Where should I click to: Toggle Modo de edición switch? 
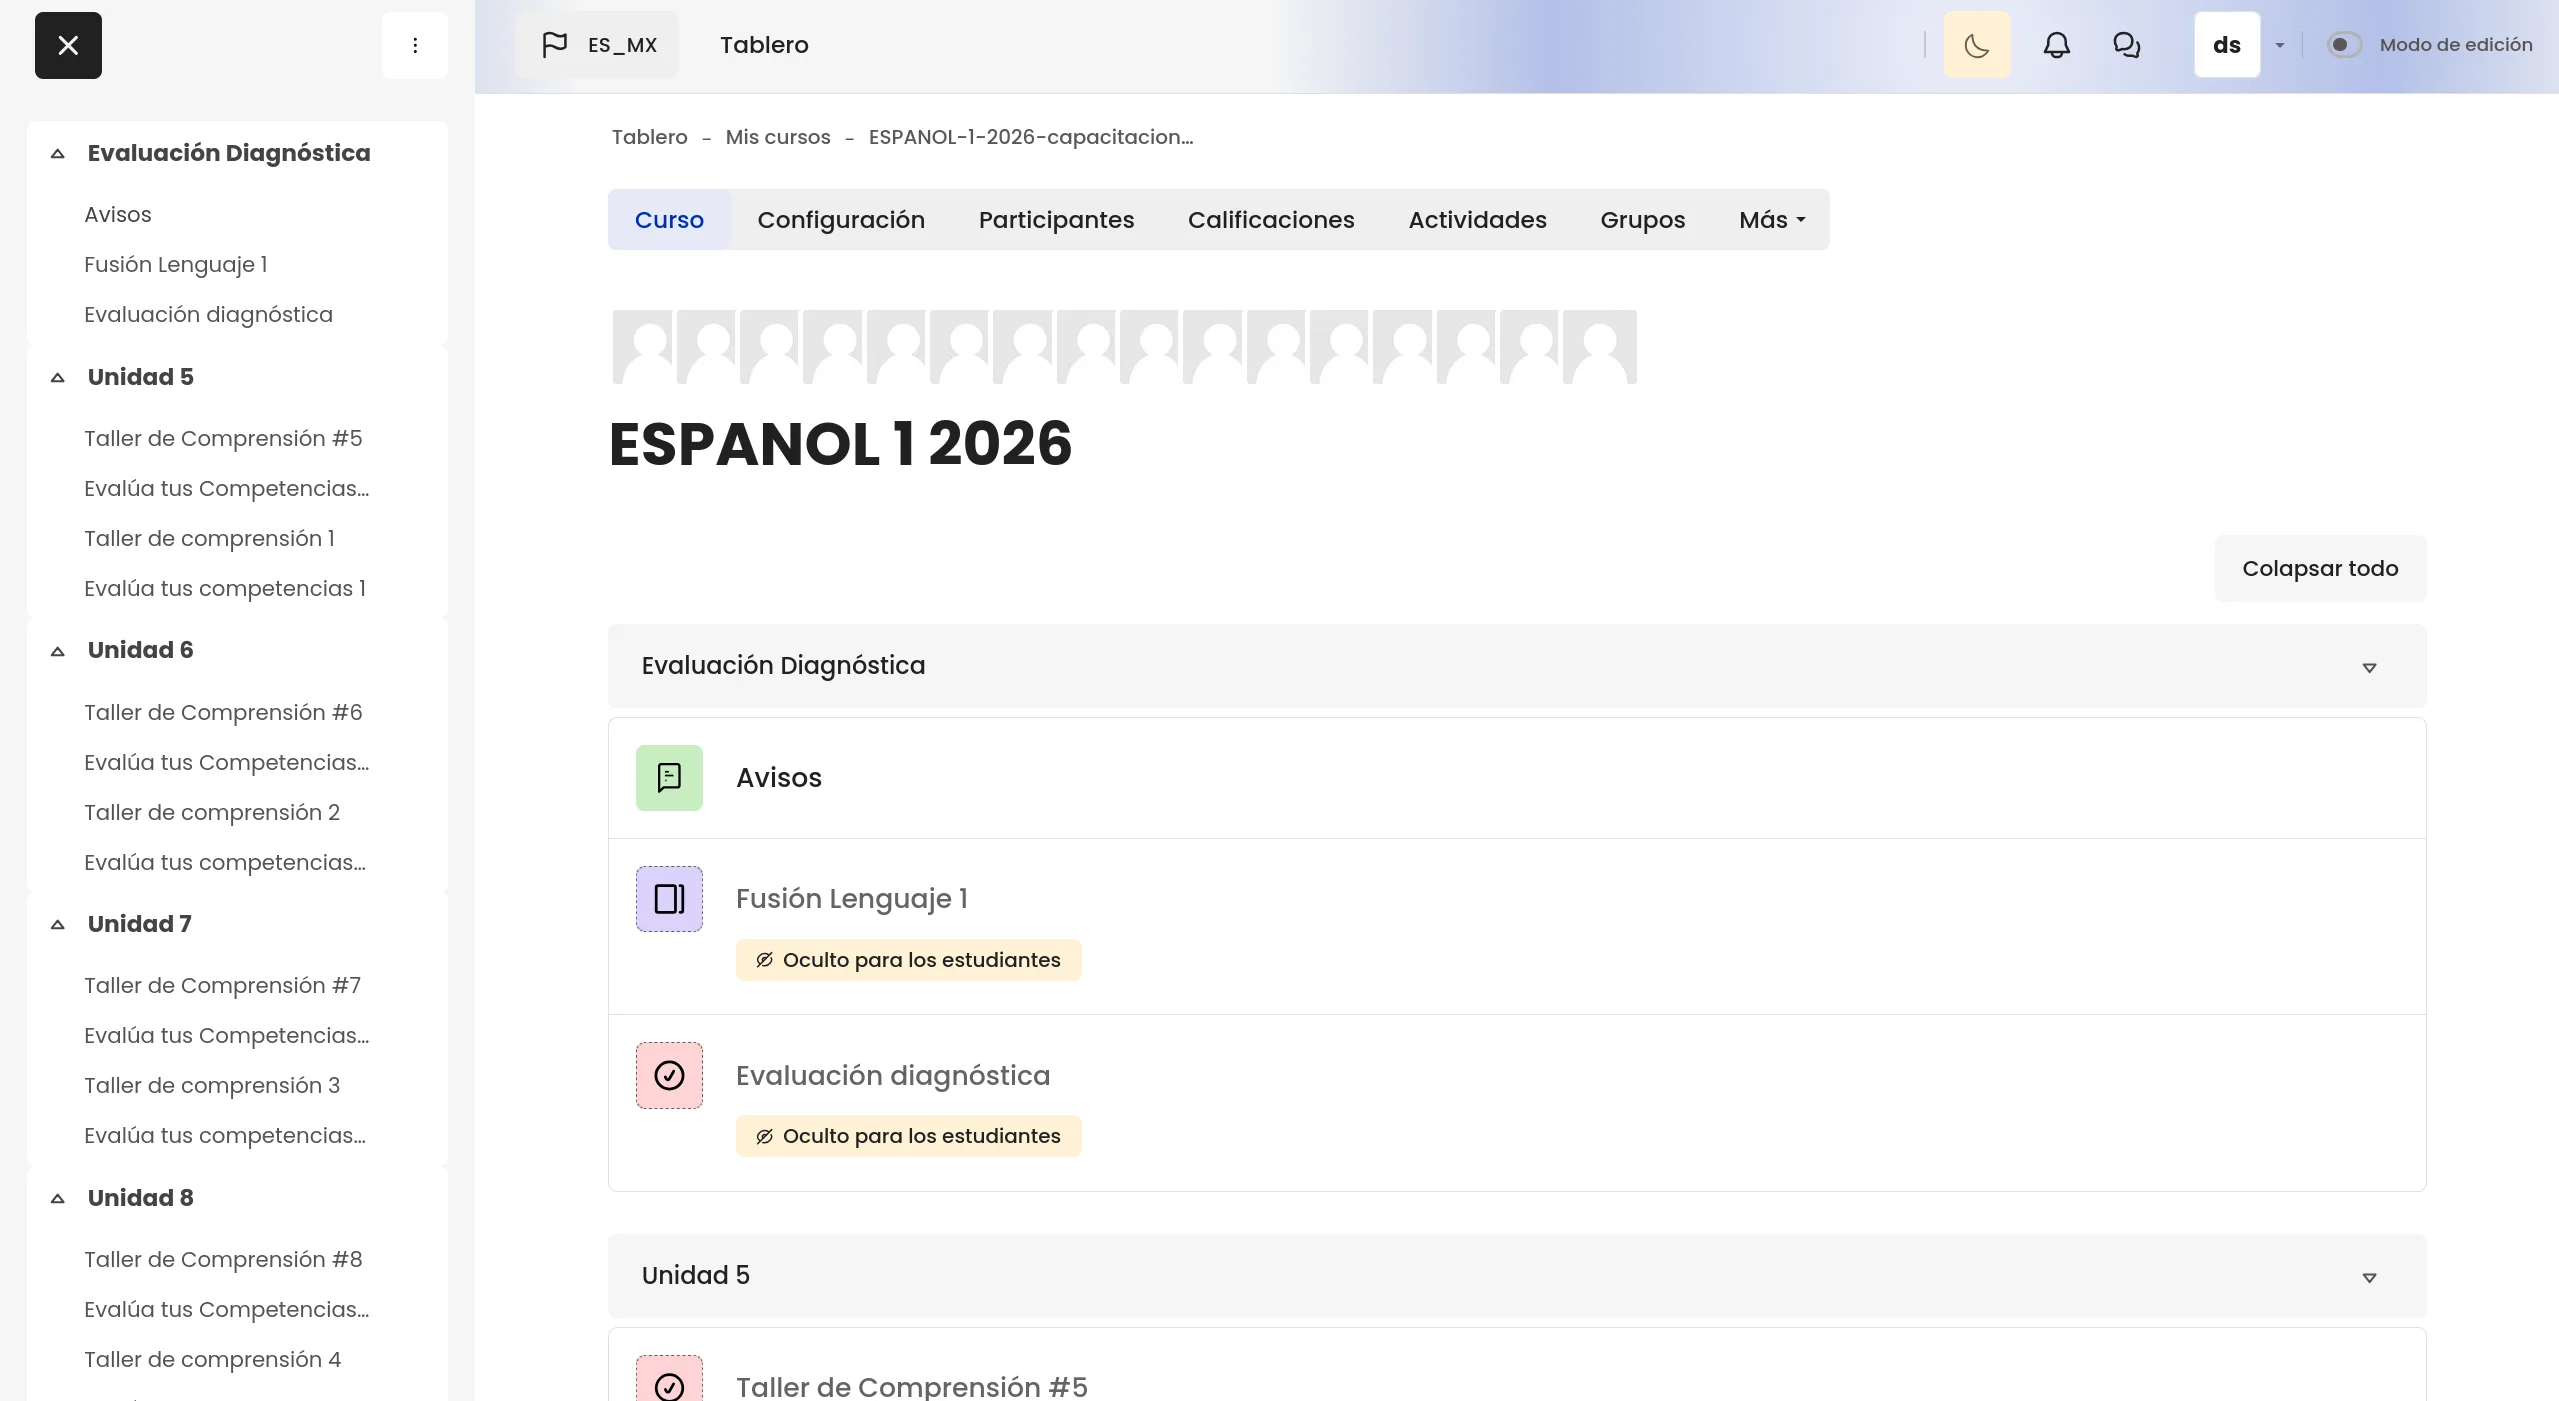pyautogui.click(x=2344, y=45)
